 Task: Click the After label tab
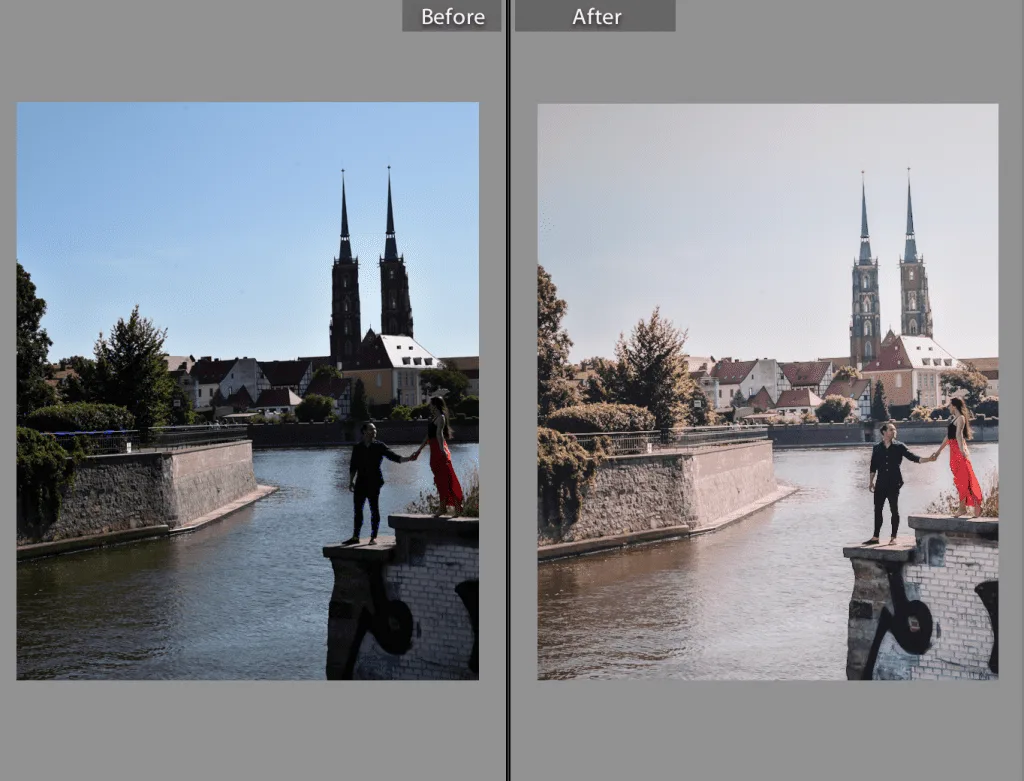(595, 16)
